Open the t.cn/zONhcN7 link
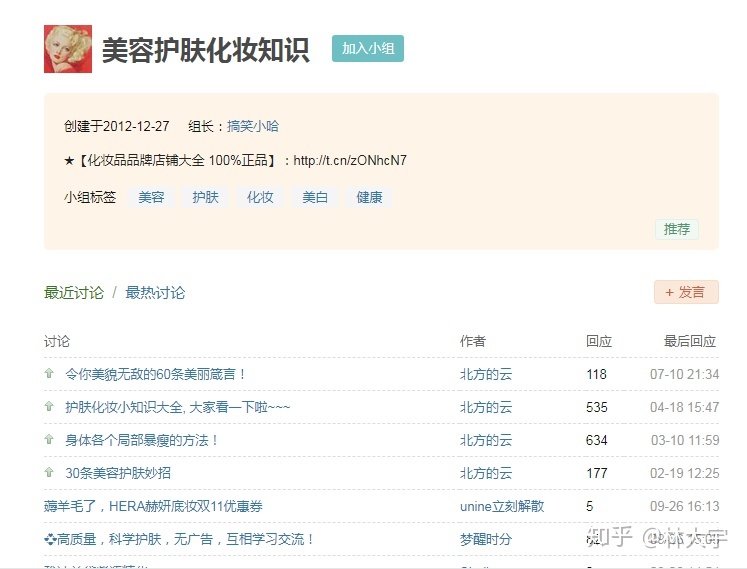This screenshot has height=569, width=747. tap(350, 160)
